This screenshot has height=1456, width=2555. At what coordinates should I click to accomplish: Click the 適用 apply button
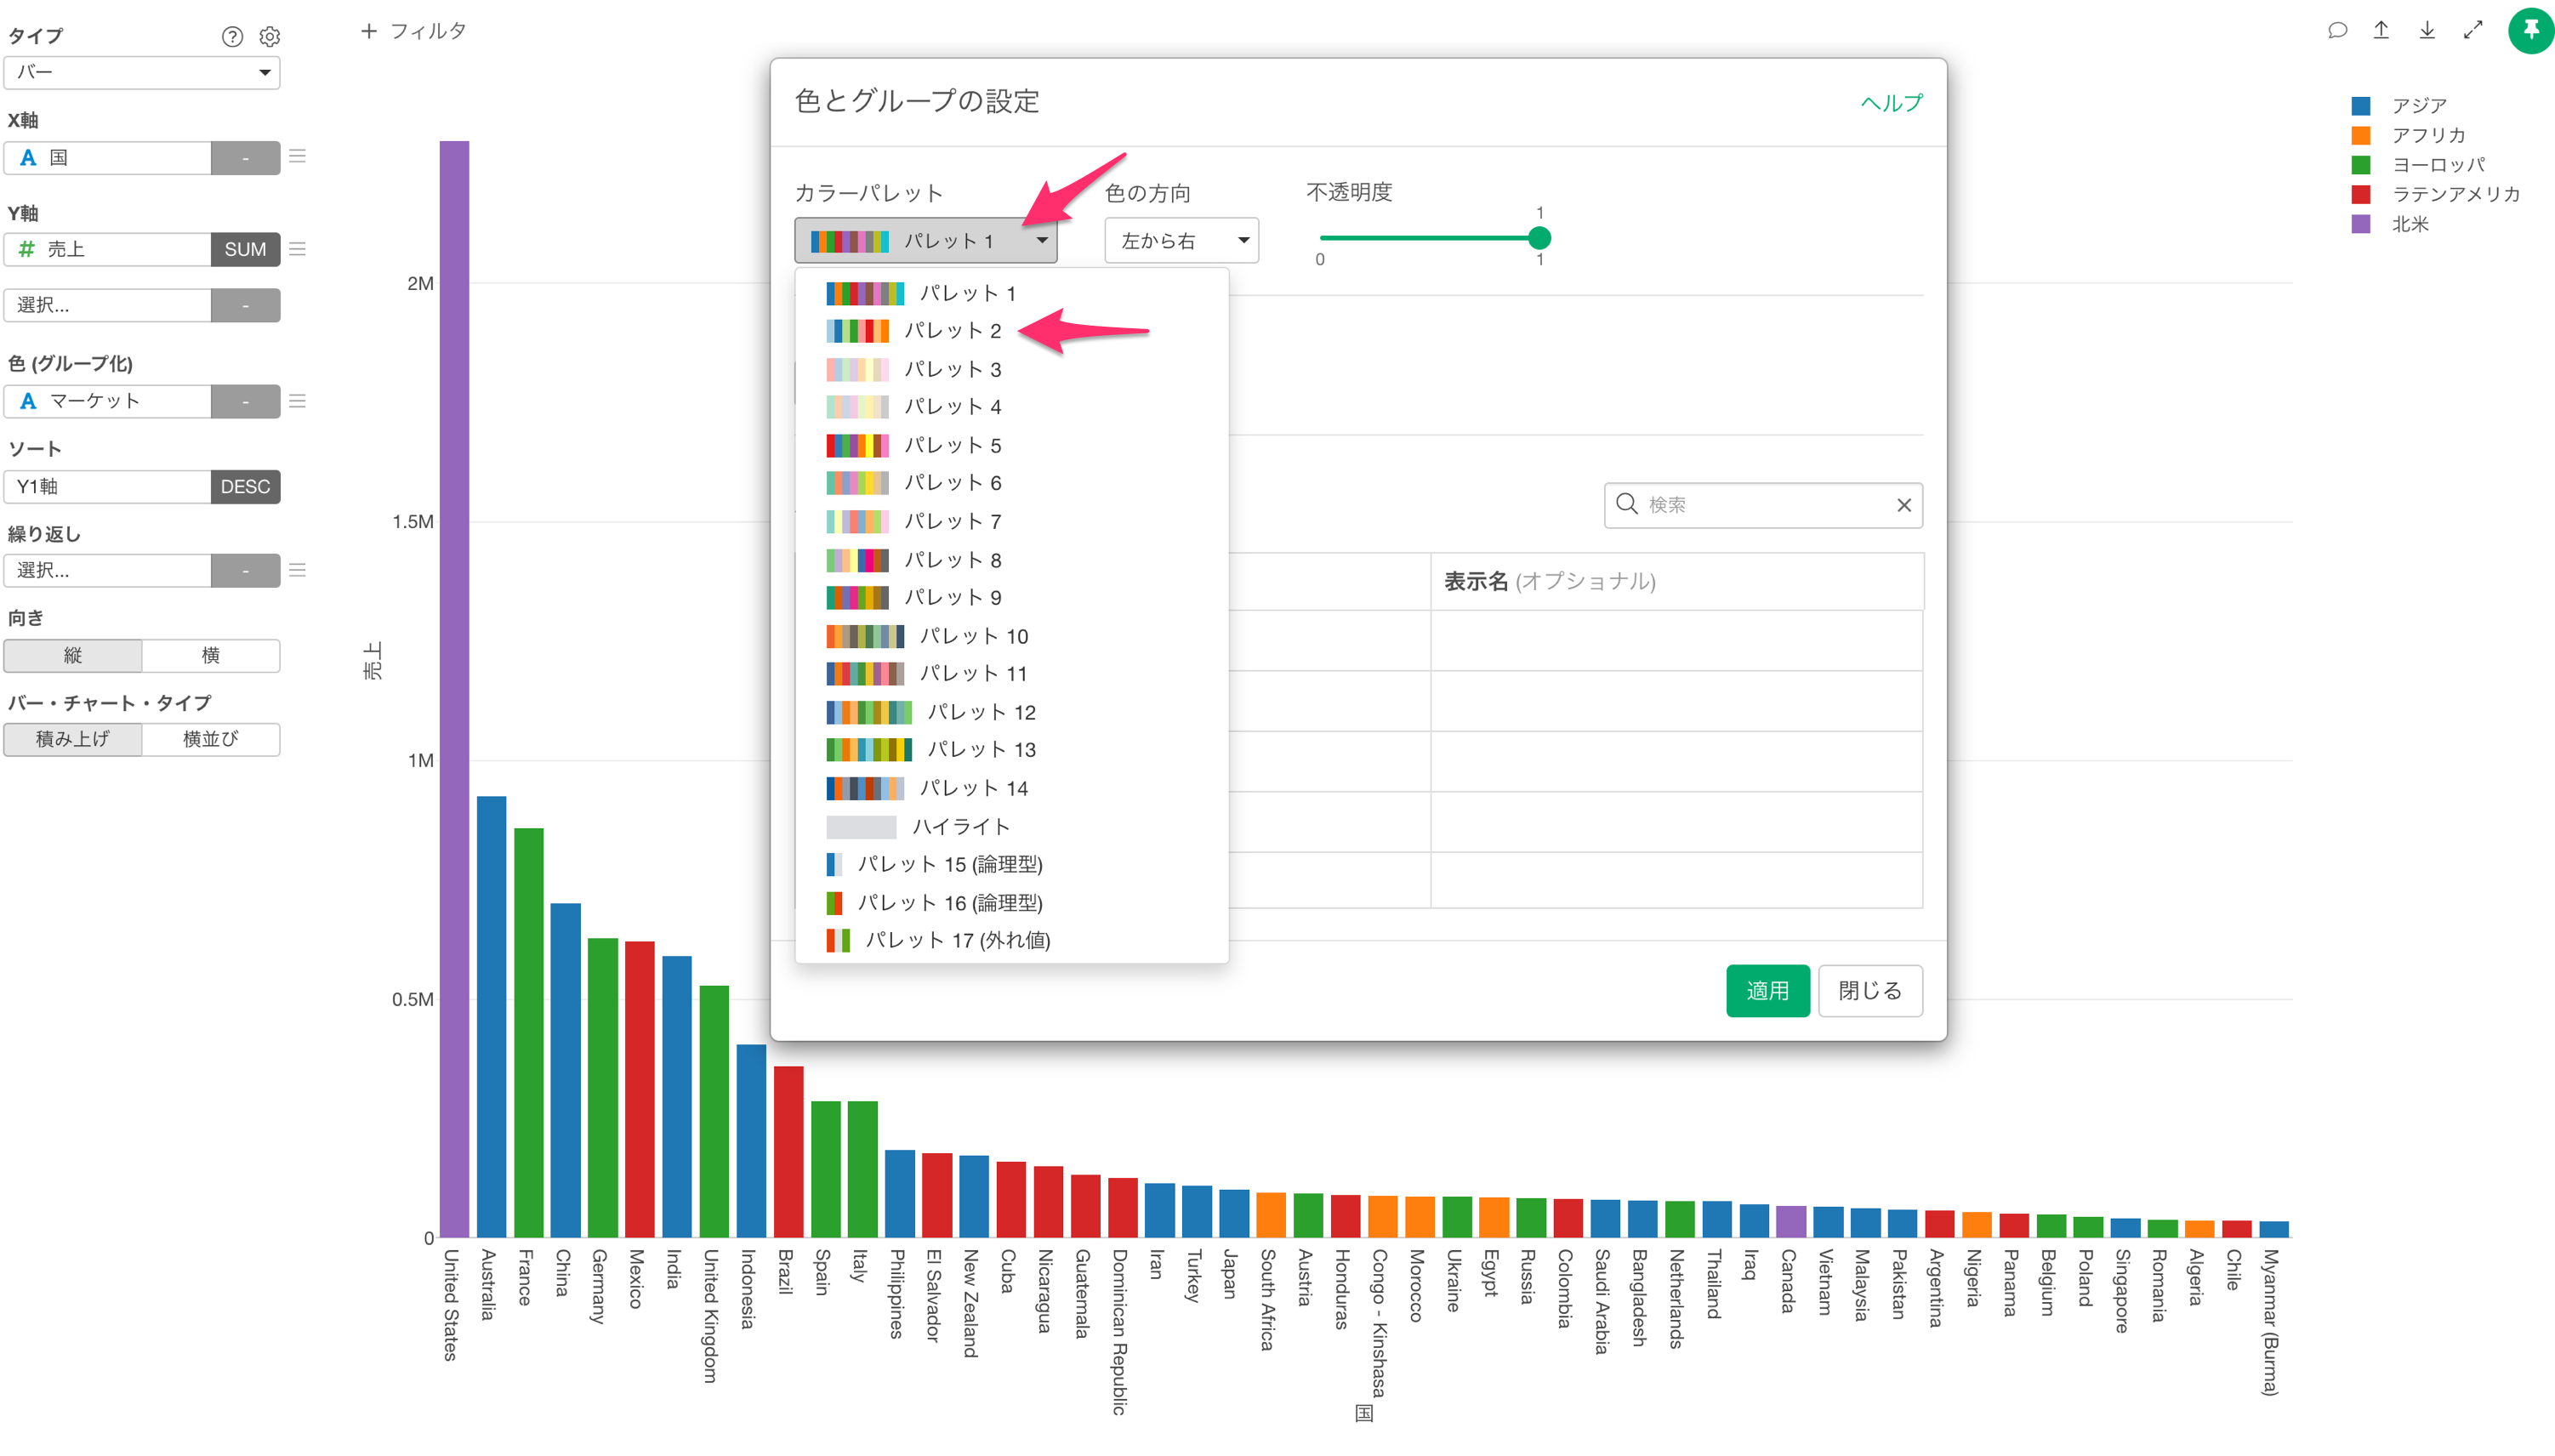coord(1767,991)
